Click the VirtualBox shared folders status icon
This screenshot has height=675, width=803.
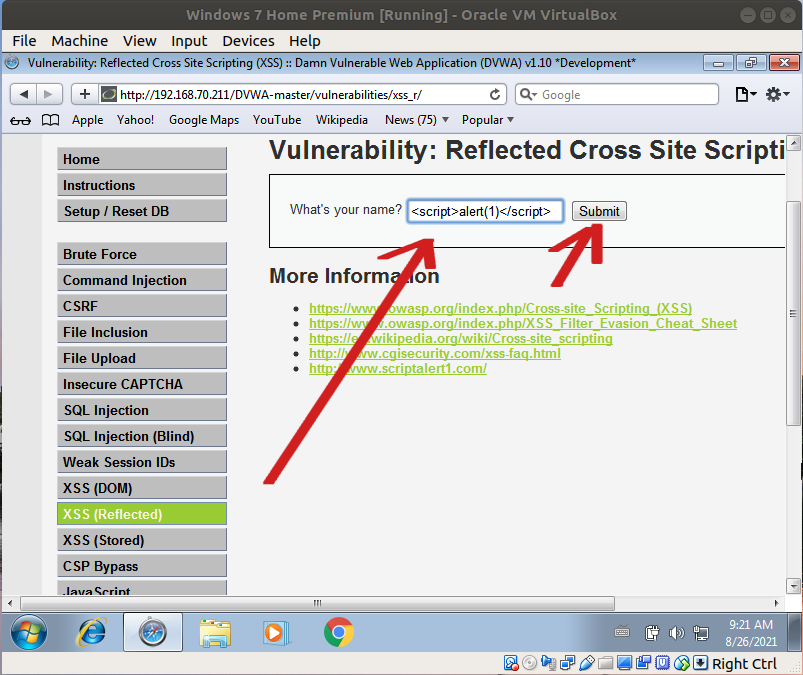click(605, 663)
